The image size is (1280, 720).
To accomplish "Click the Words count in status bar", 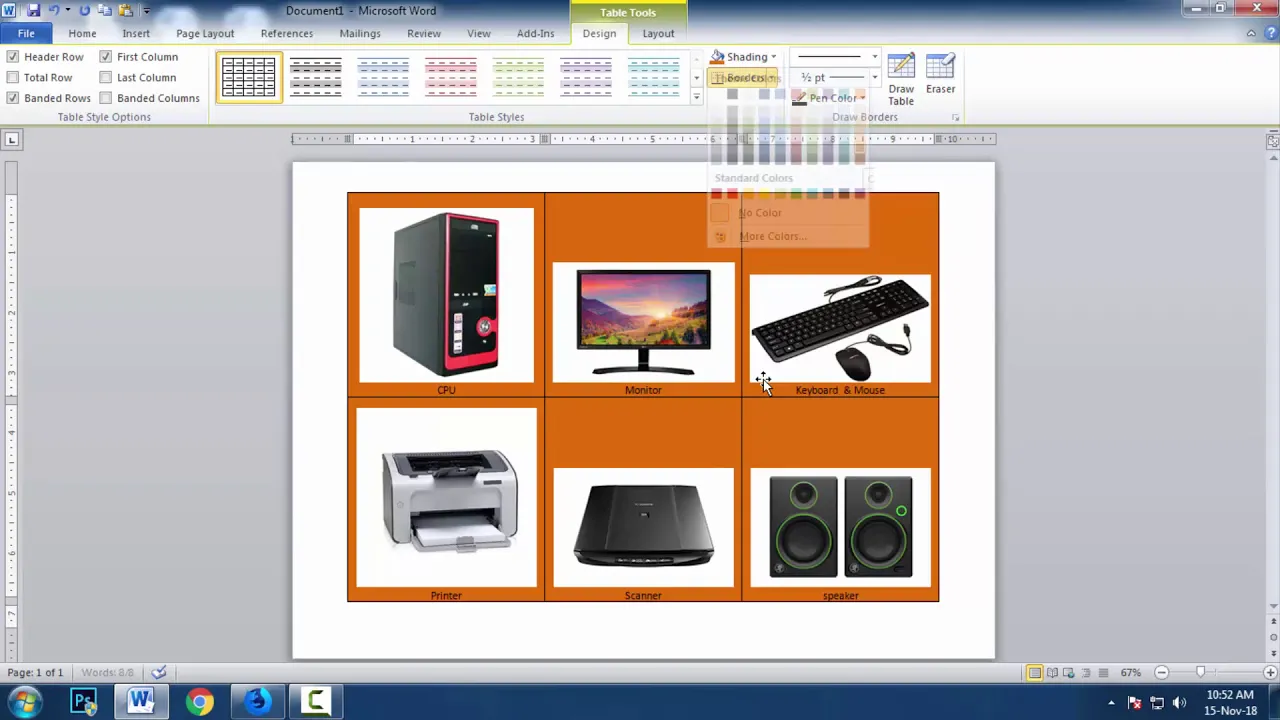I will pos(107,673).
